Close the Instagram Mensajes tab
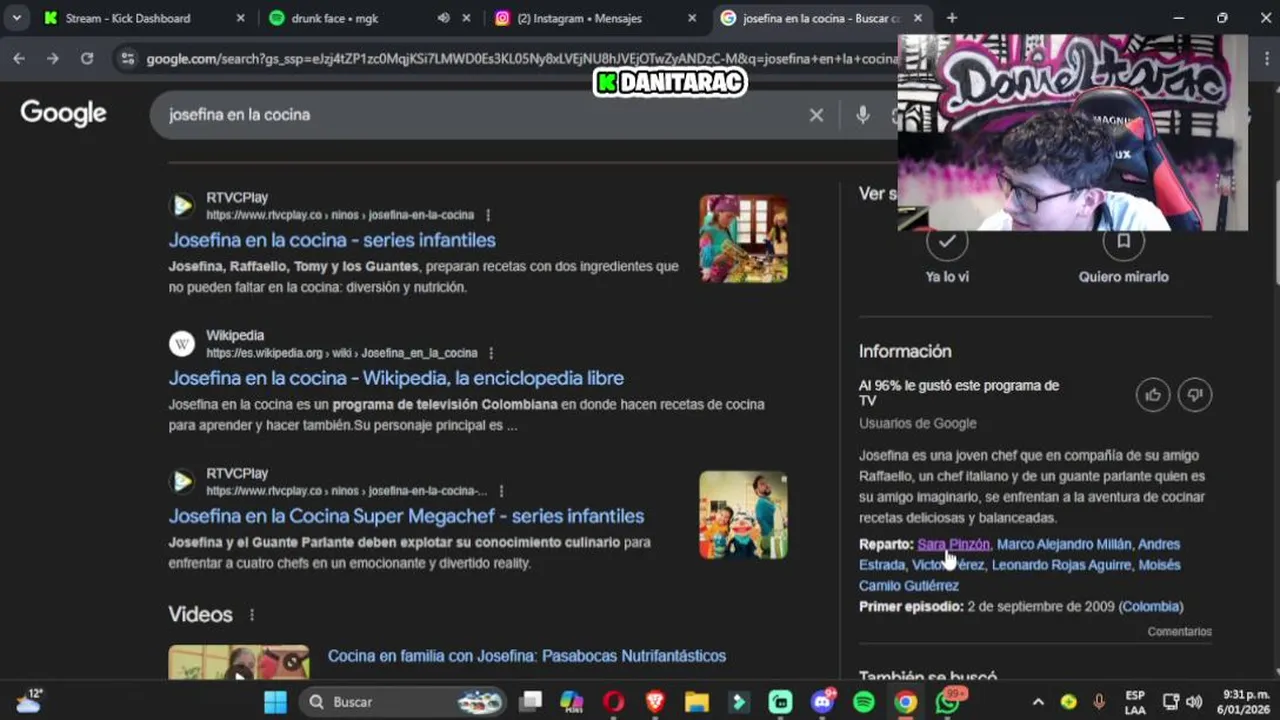This screenshot has height=720, width=1280. point(692,18)
